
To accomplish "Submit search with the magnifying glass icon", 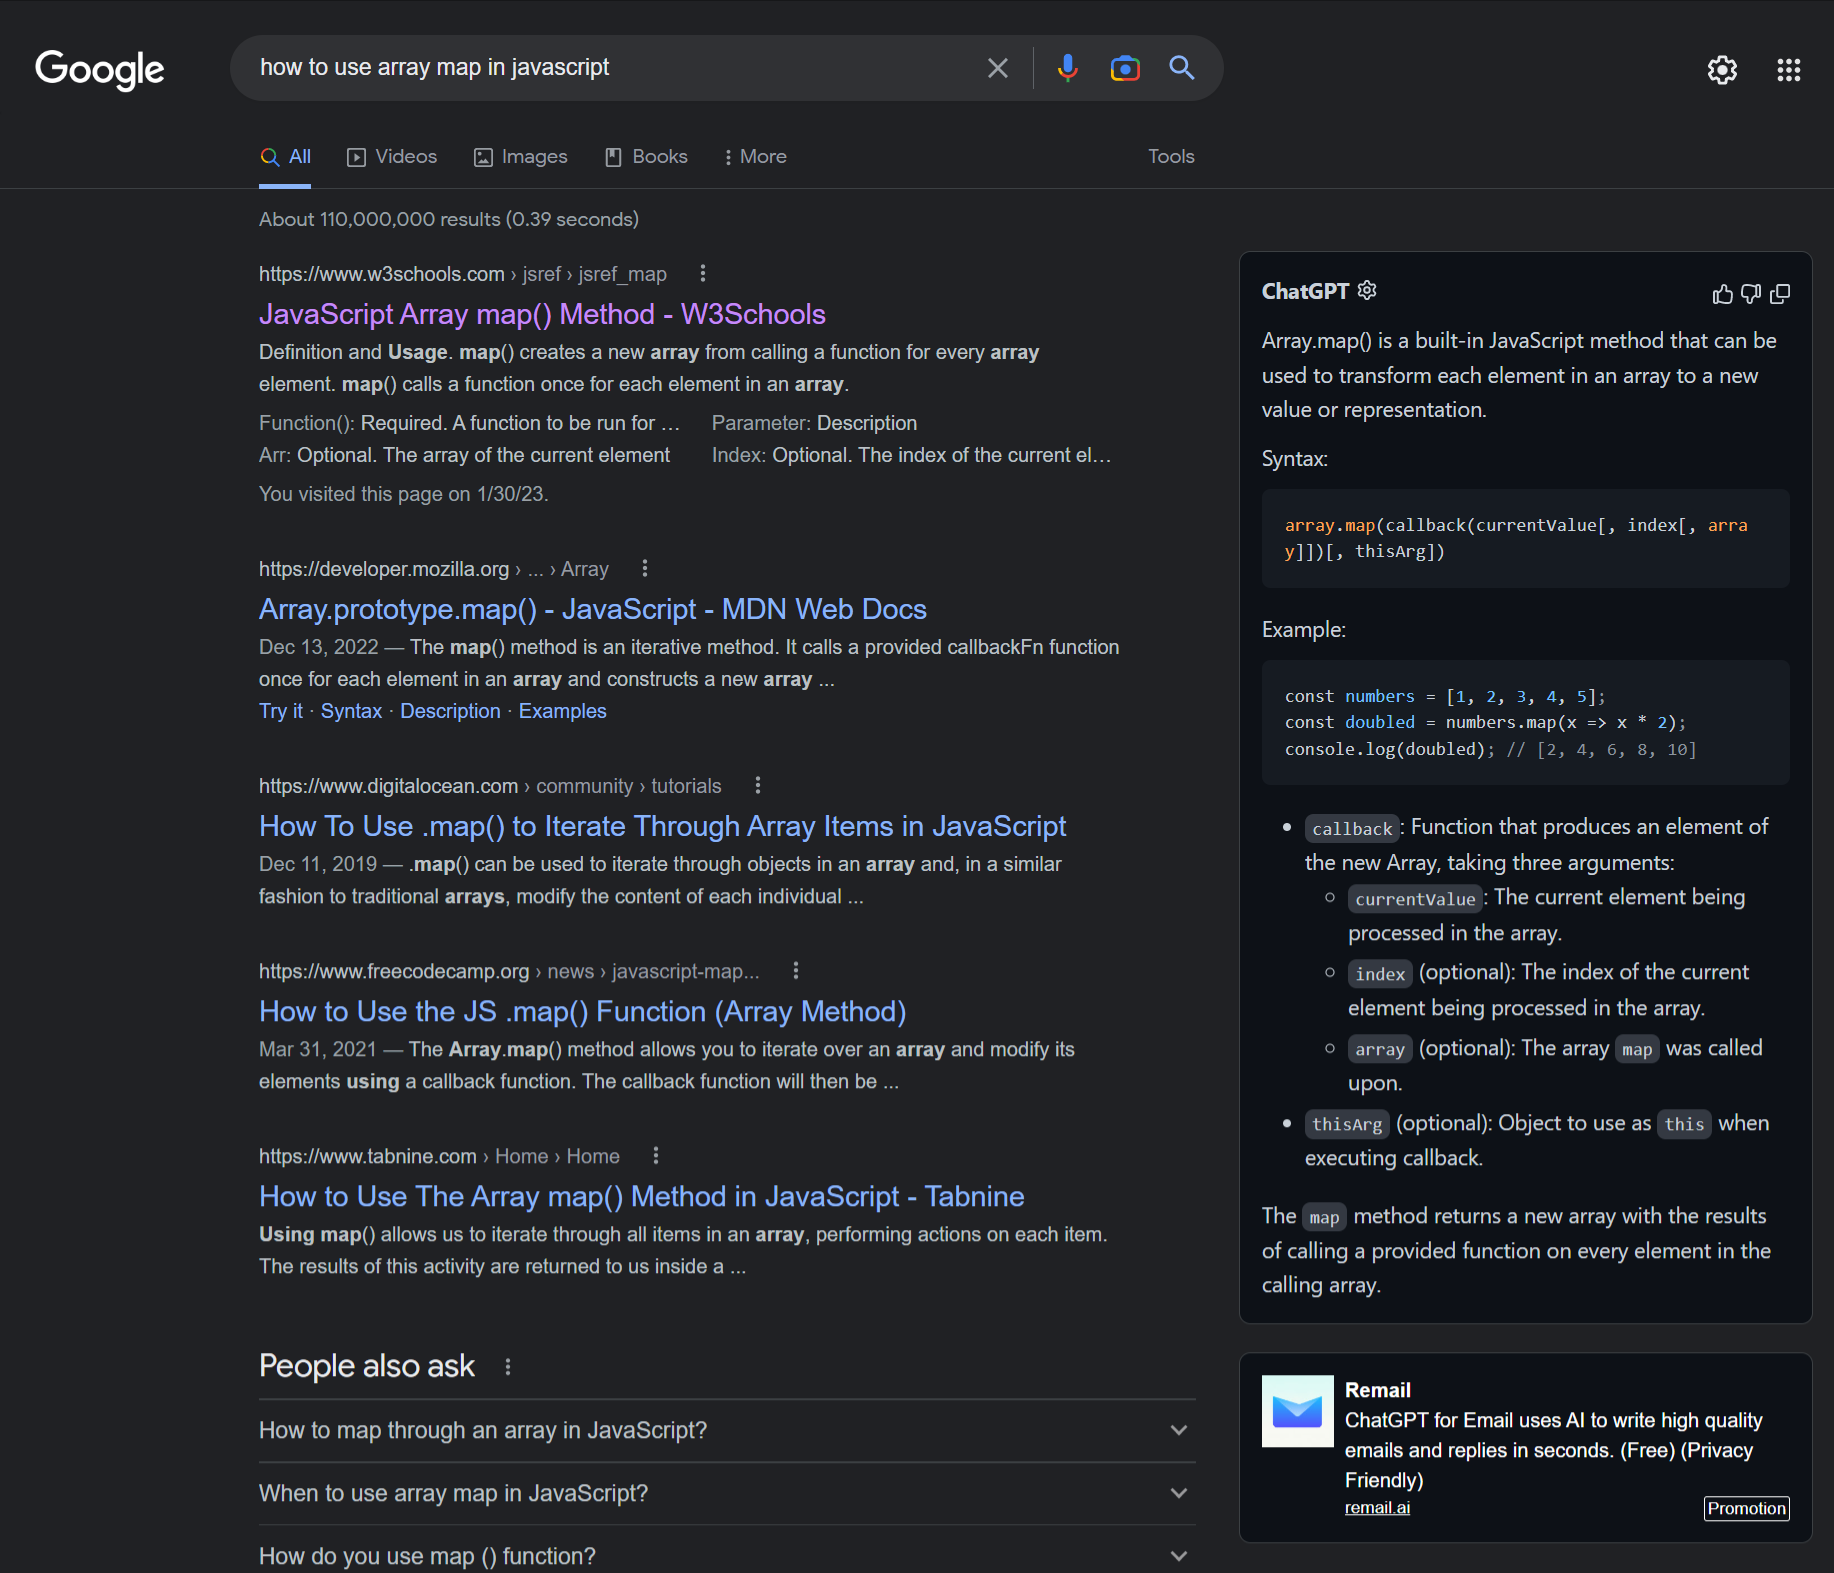I will (1182, 68).
